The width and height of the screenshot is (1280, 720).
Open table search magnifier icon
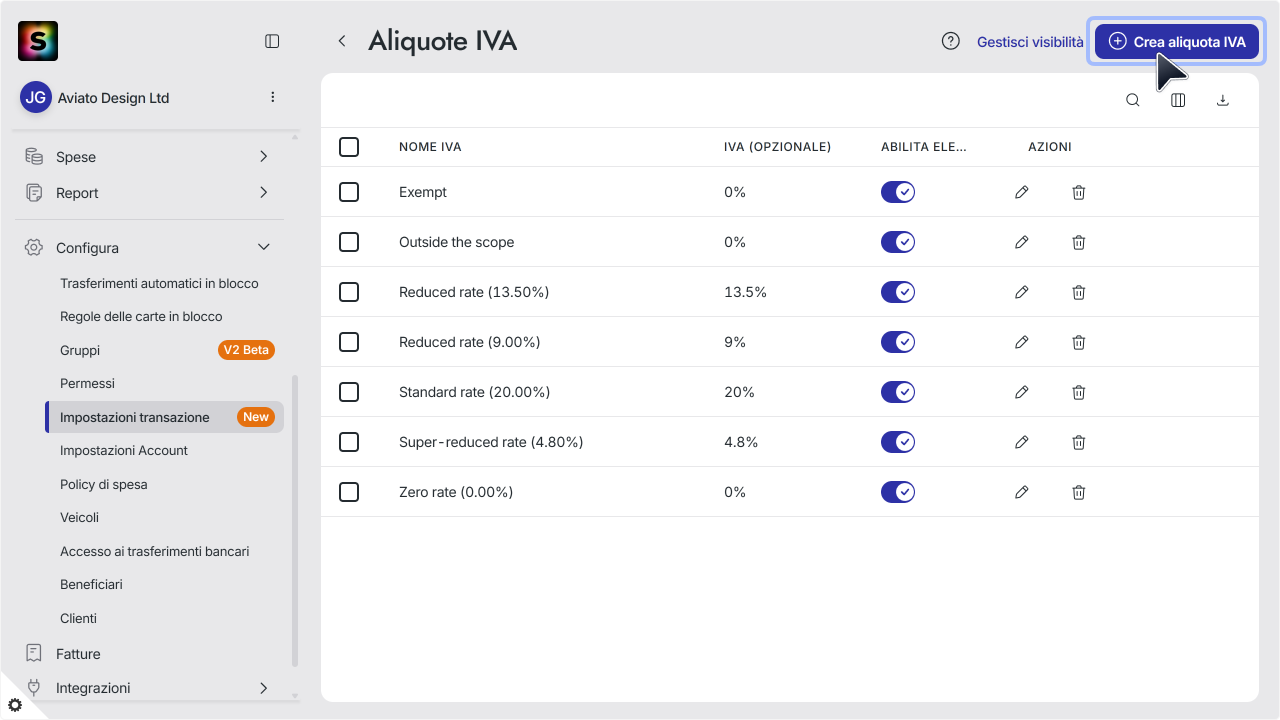(x=1133, y=100)
